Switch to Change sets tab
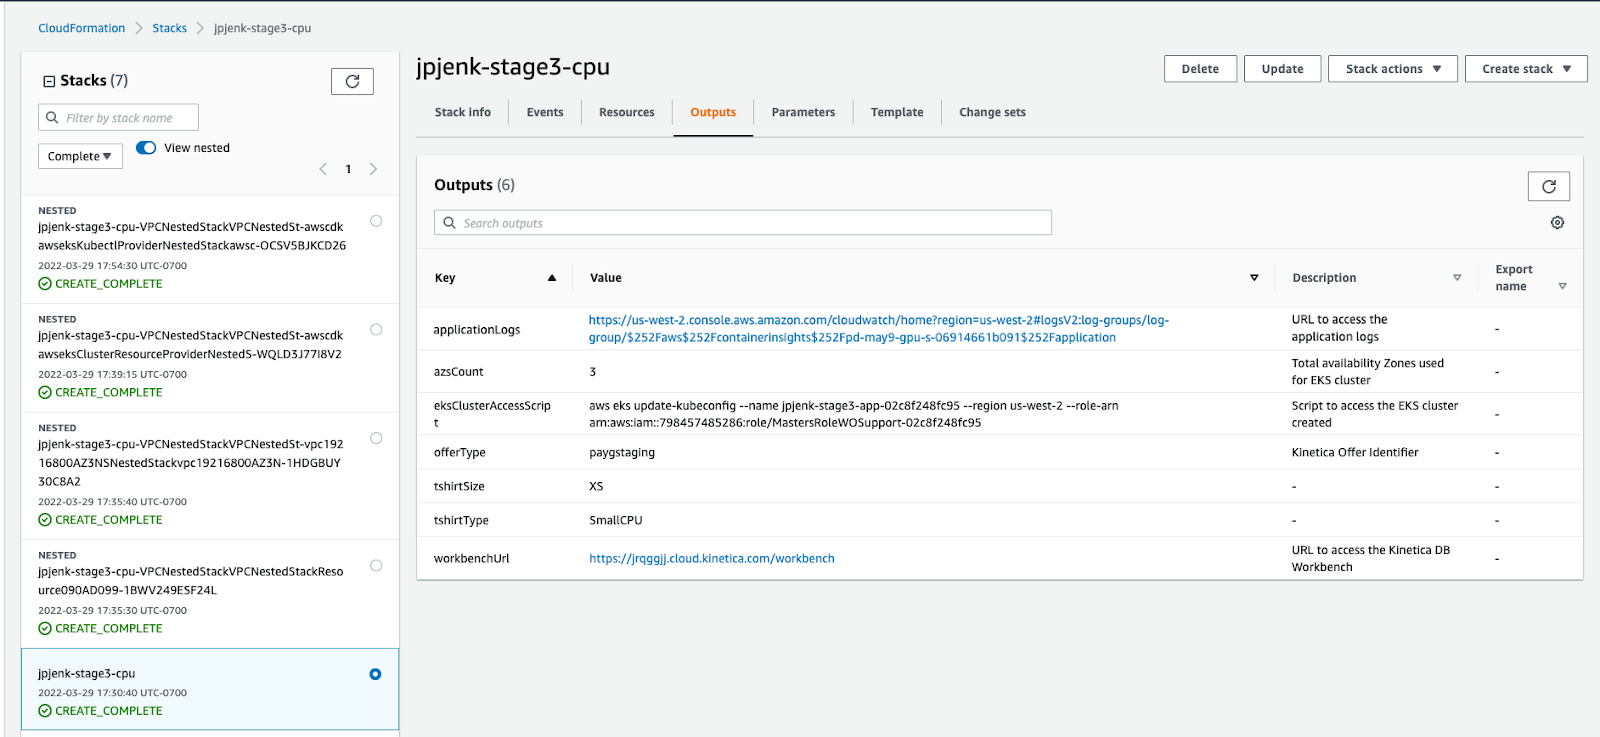This screenshot has height=737, width=1600. [992, 112]
